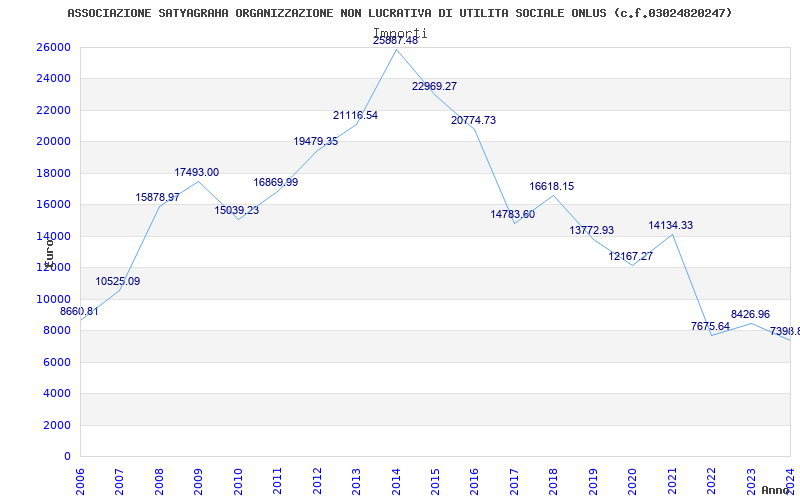The width and height of the screenshot is (800, 500).
Task: Click x-axis year 2012
Action: [x=317, y=481]
